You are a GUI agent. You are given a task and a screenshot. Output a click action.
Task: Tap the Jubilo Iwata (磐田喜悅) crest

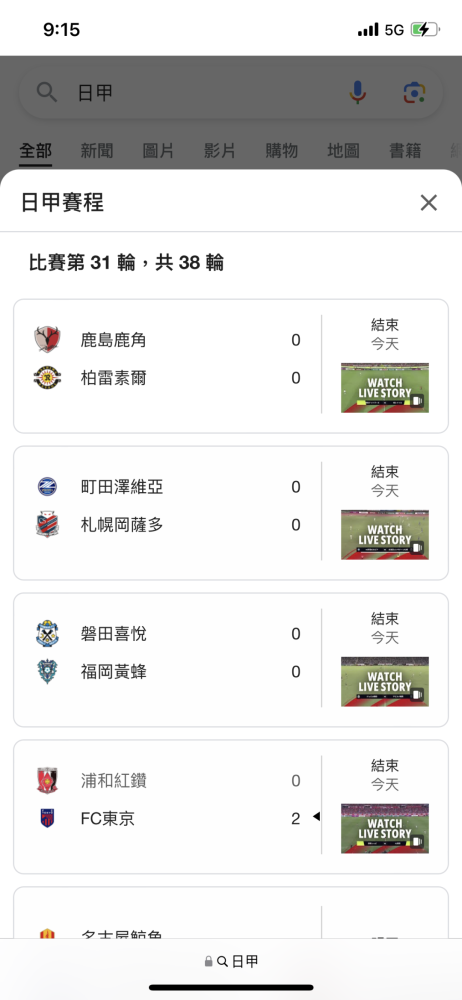47,633
